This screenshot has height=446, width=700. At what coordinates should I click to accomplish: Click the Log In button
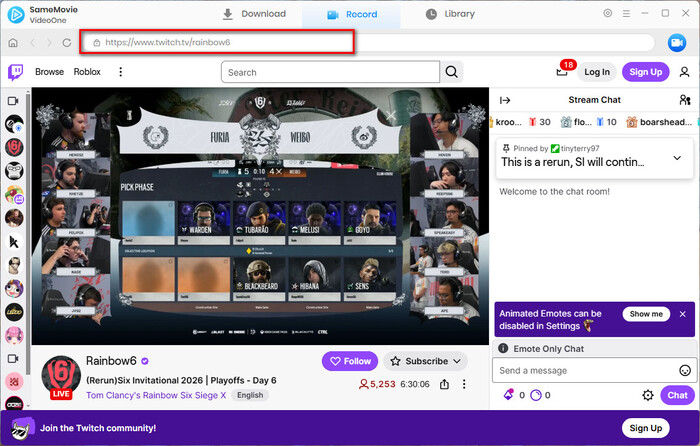click(x=597, y=72)
